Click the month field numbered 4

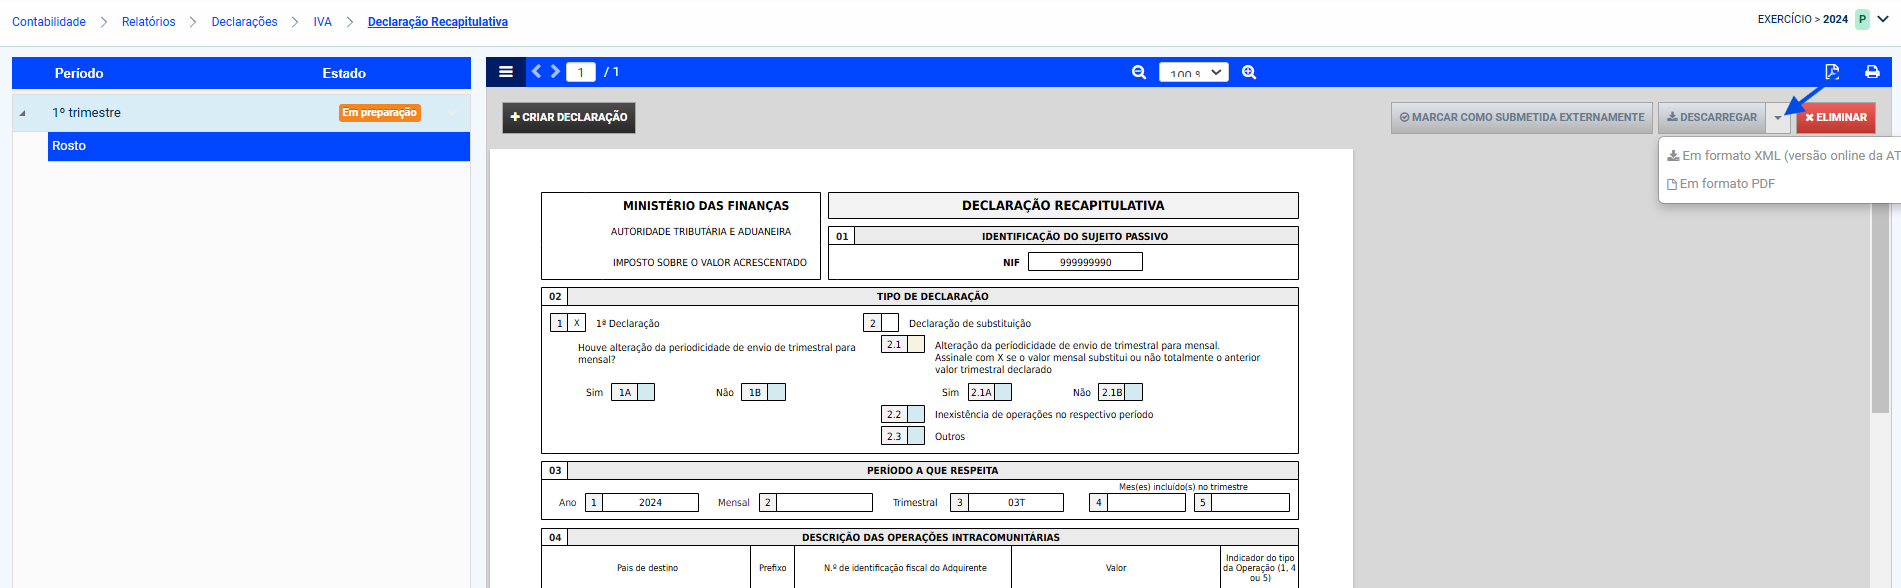1146,502
